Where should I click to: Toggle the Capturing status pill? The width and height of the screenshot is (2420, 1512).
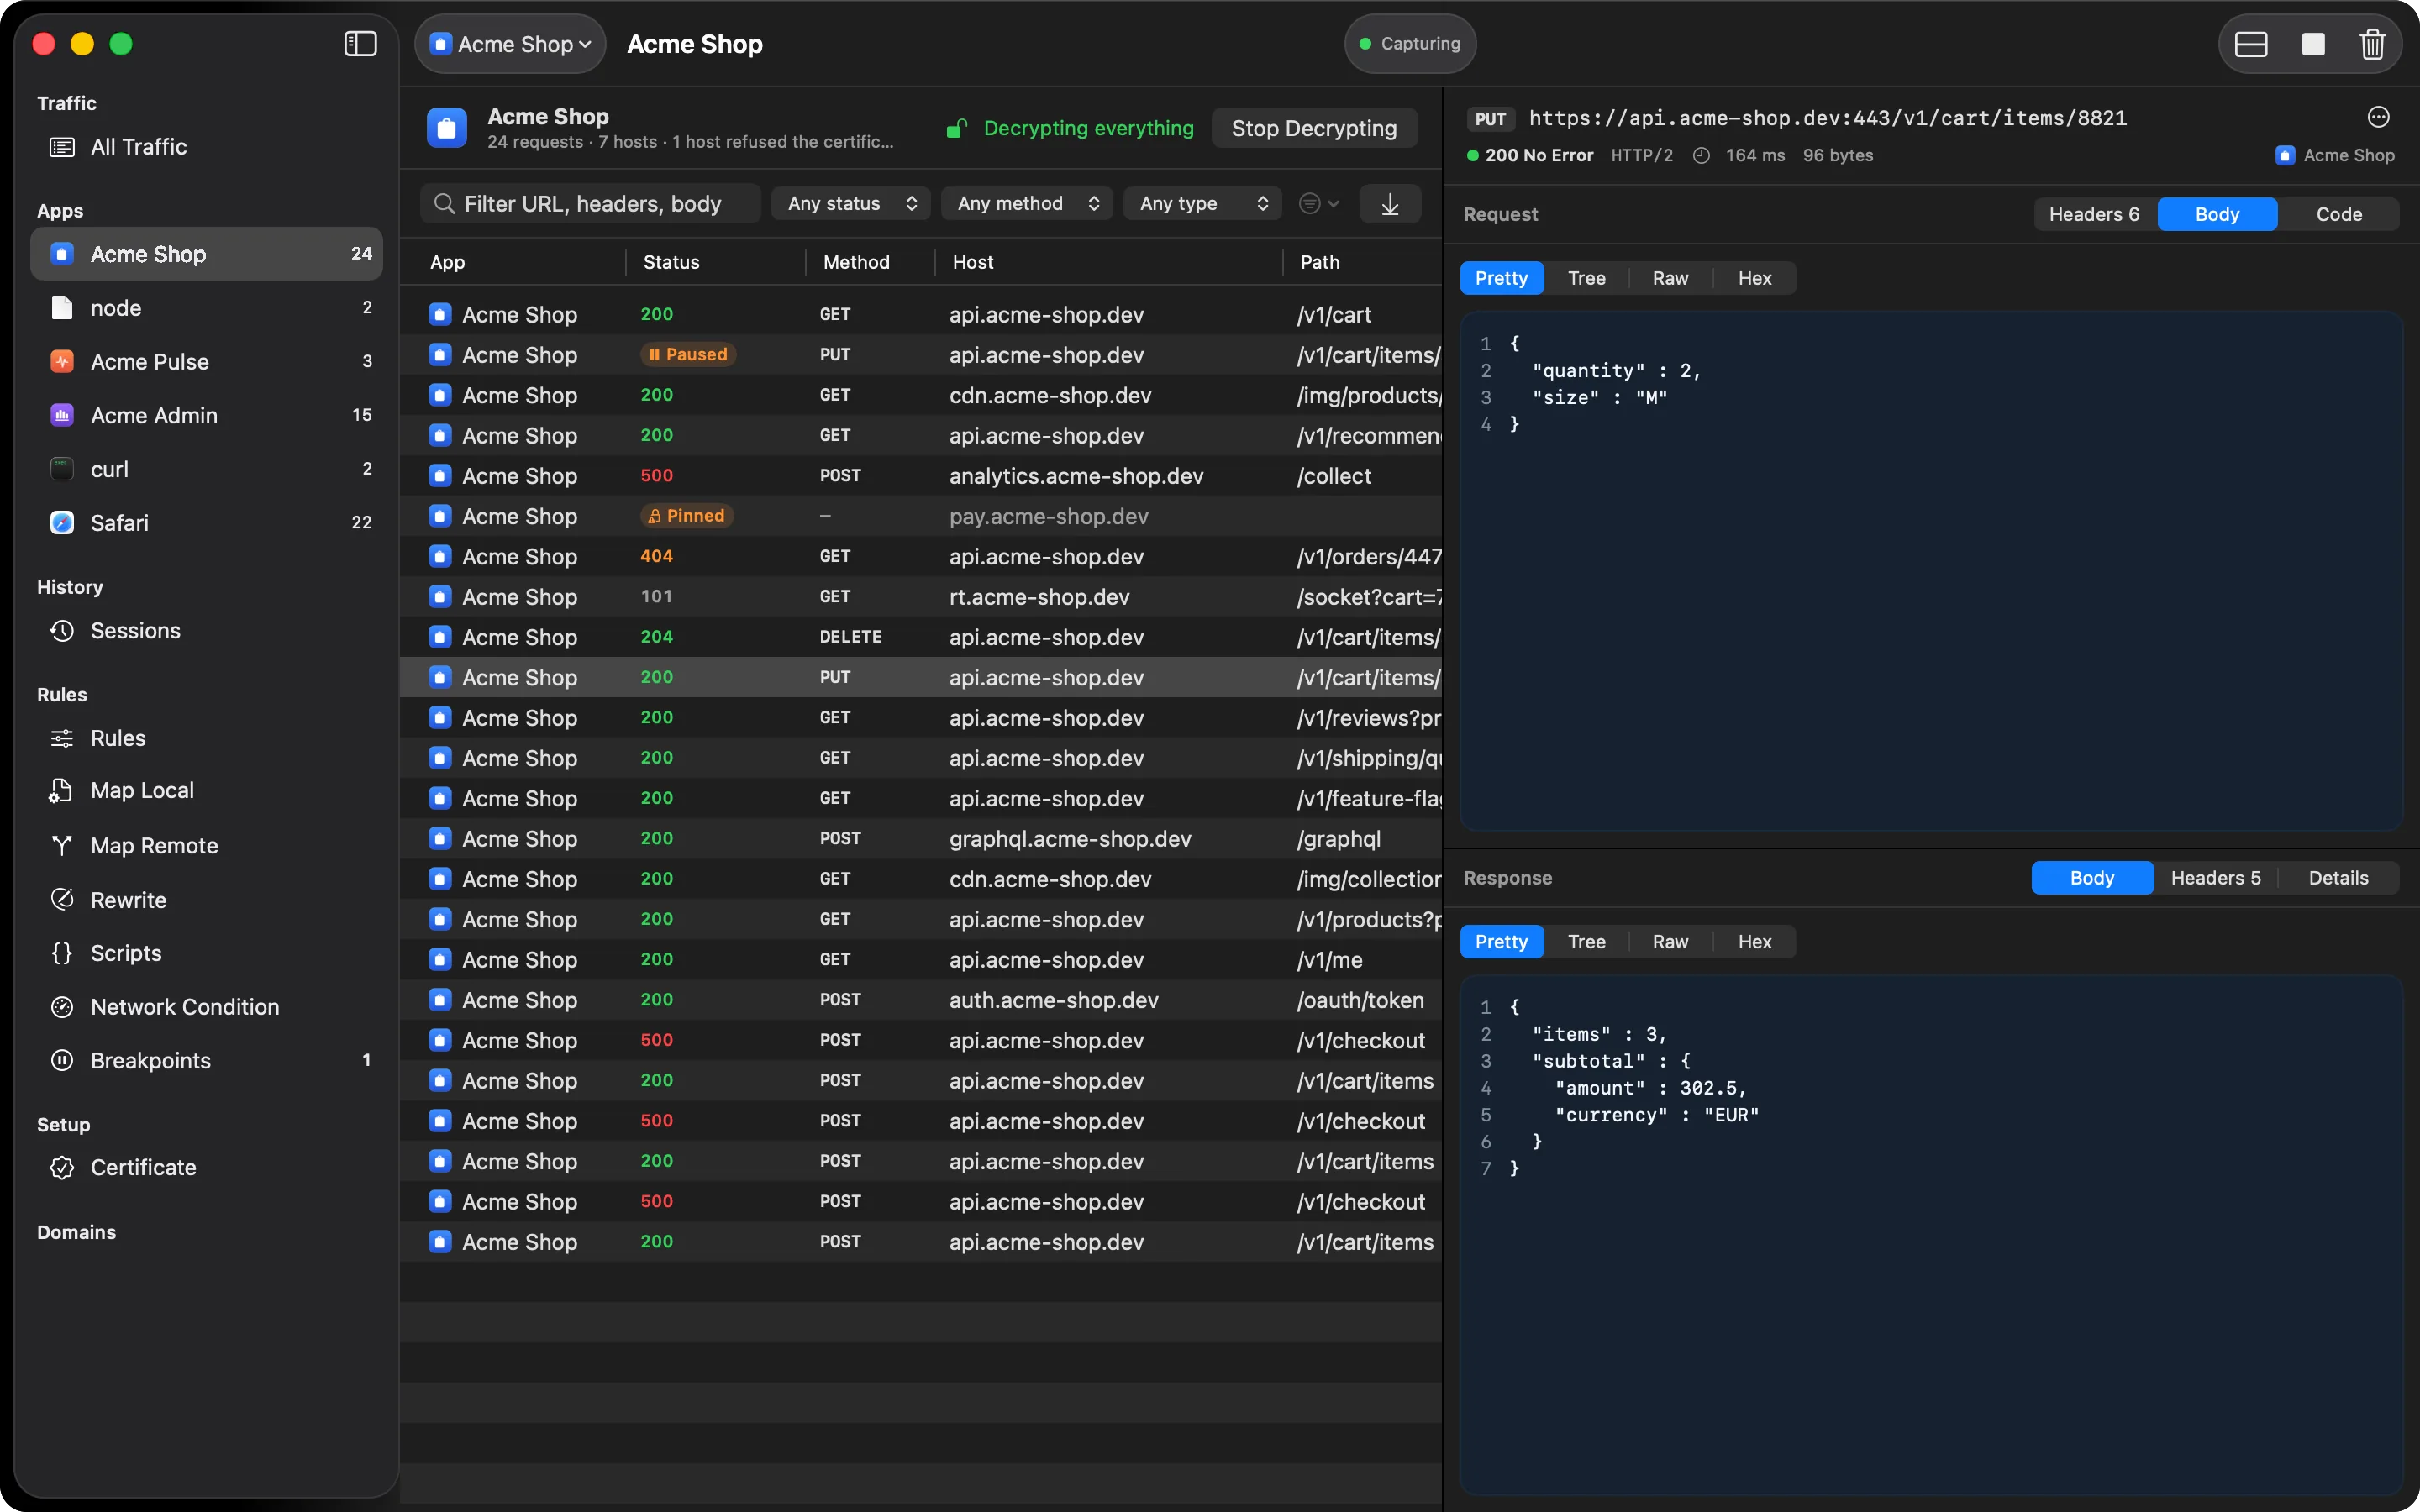[1410, 44]
